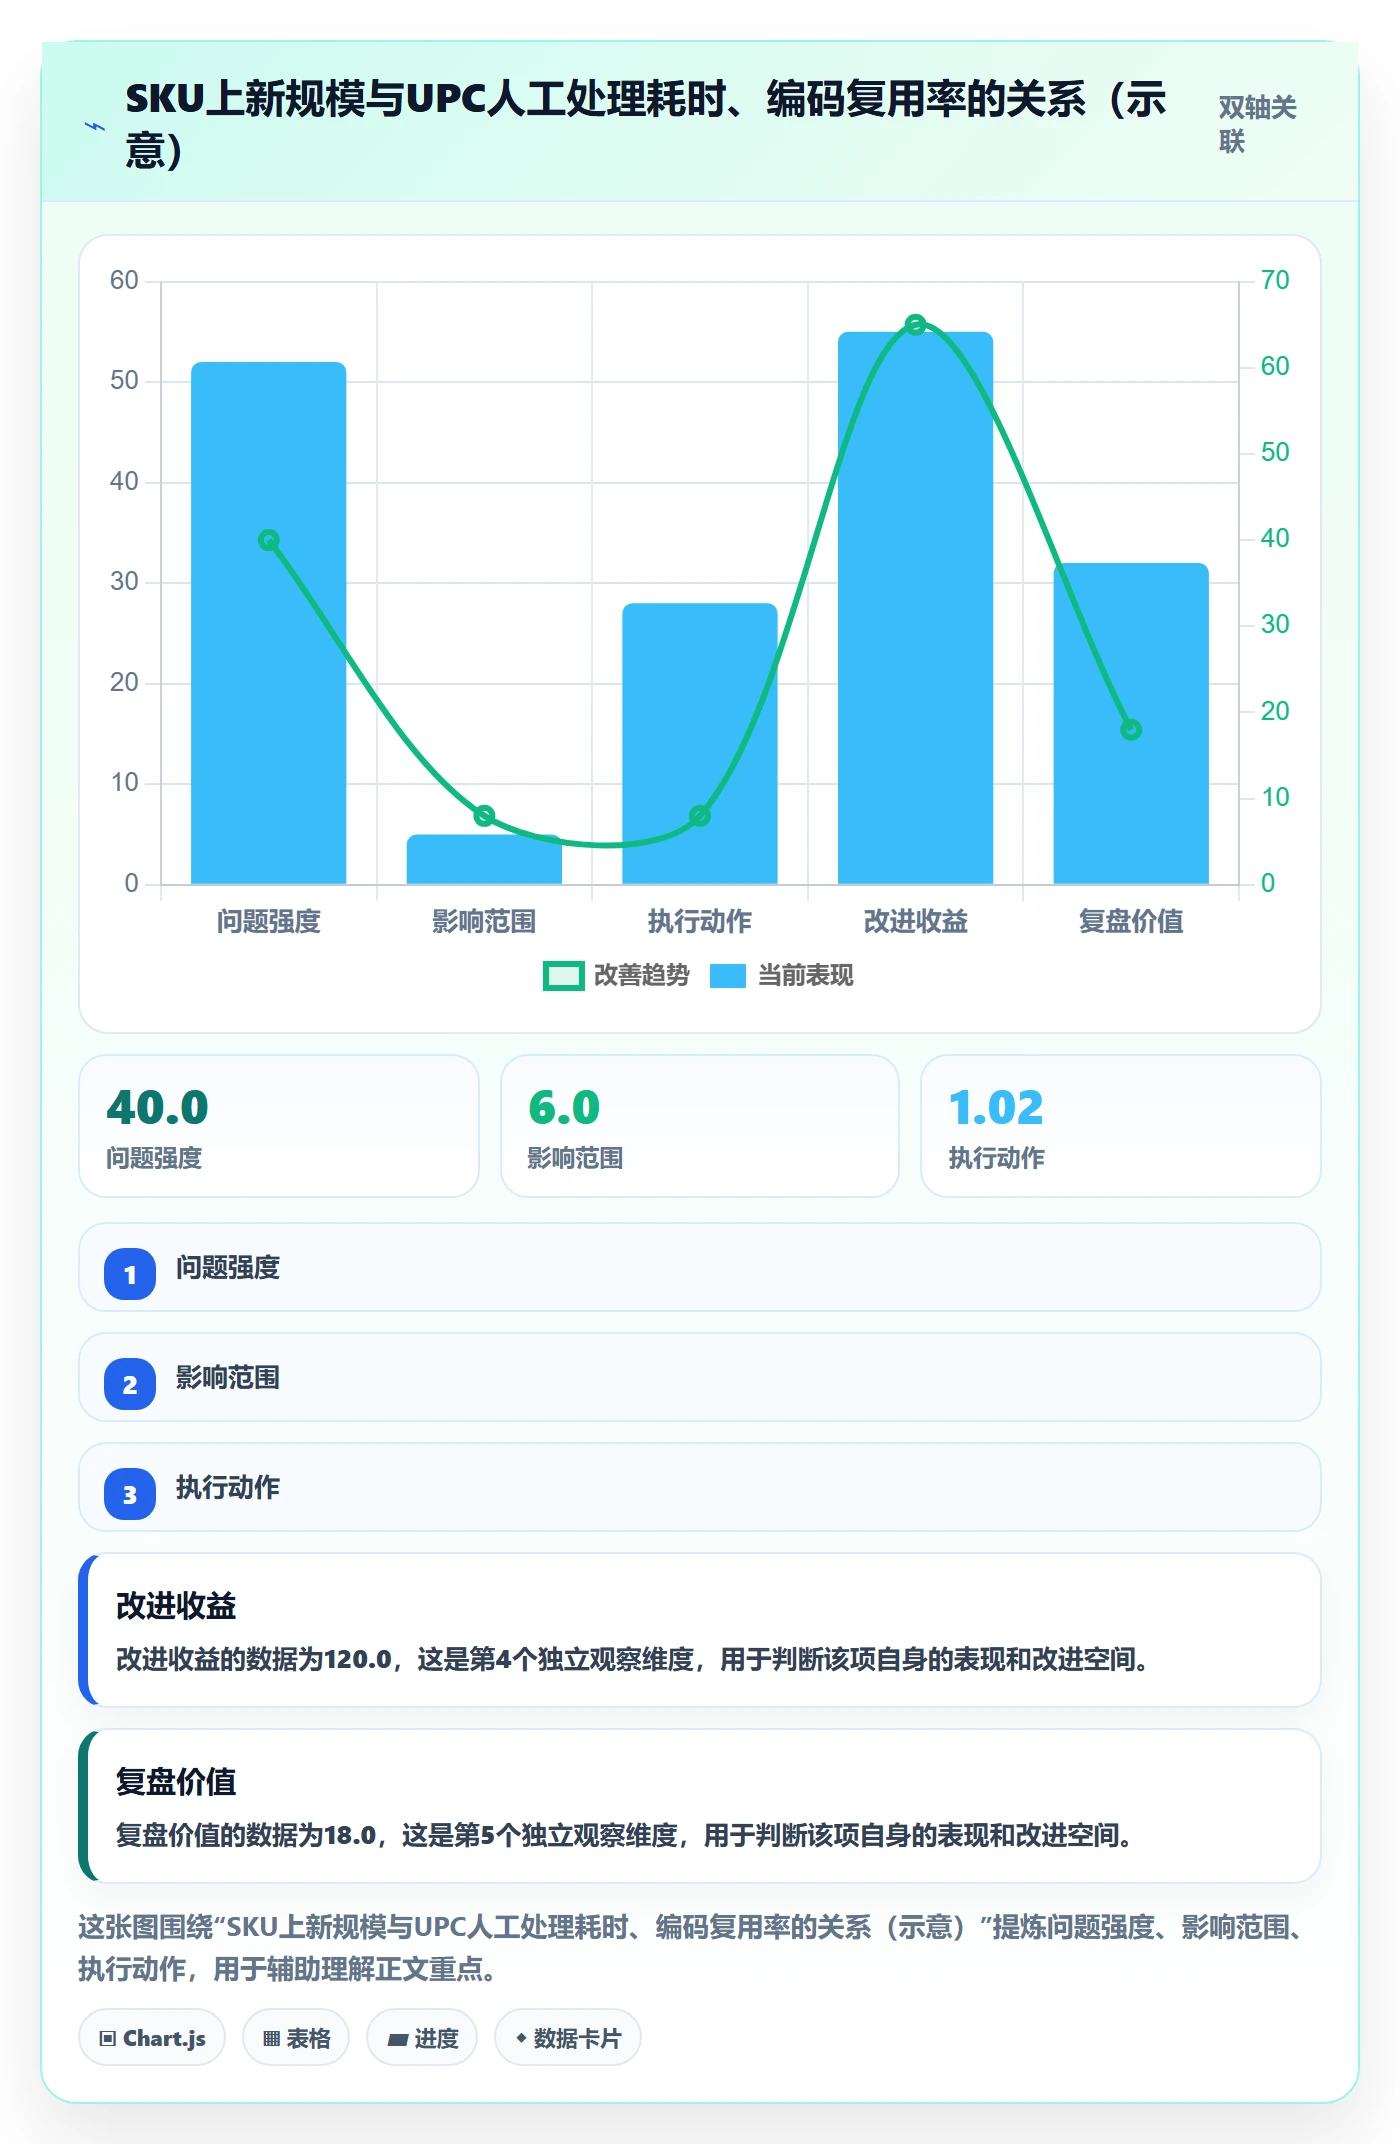Click the 执行动作 x-axis label under the chart

click(700, 921)
